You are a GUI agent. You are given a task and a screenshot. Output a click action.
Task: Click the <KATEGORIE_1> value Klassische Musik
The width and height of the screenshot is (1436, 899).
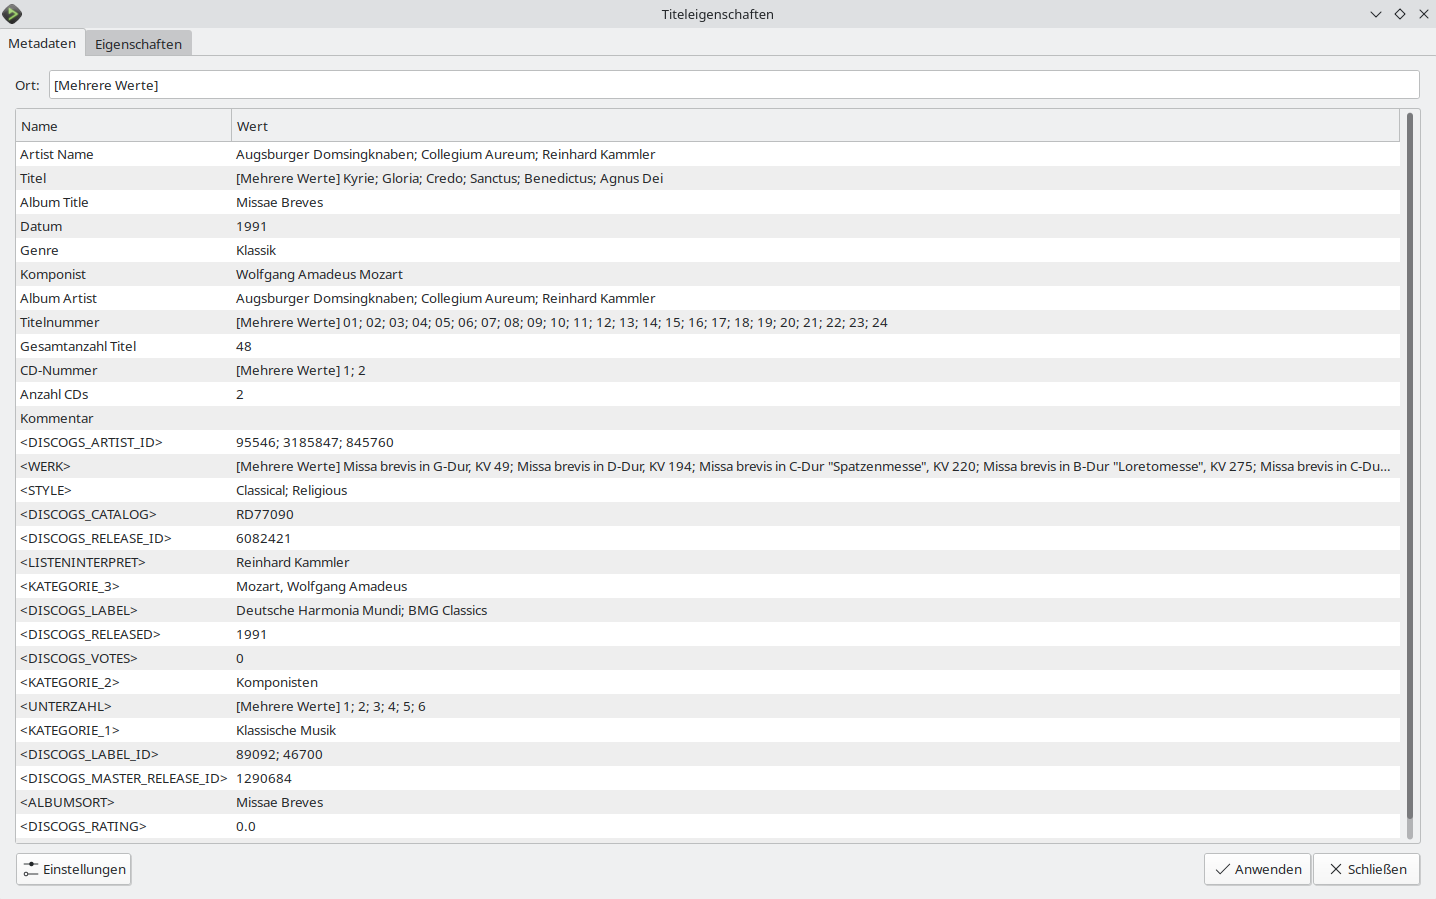286,730
